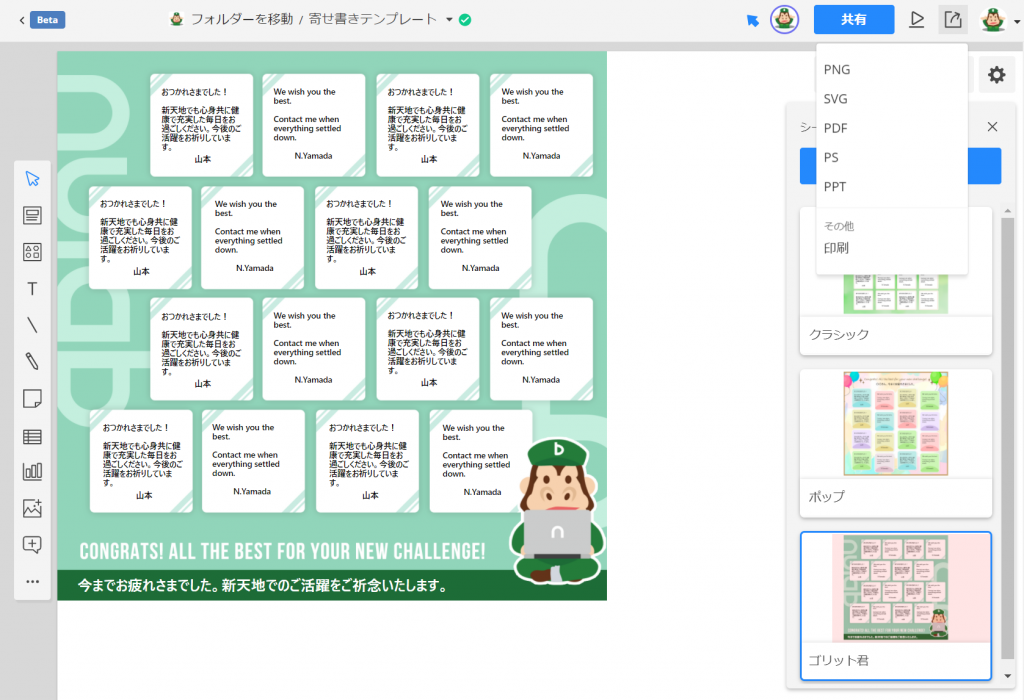Add a sticky note element
This screenshot has height=700, width=1024.
coord(32,399)
